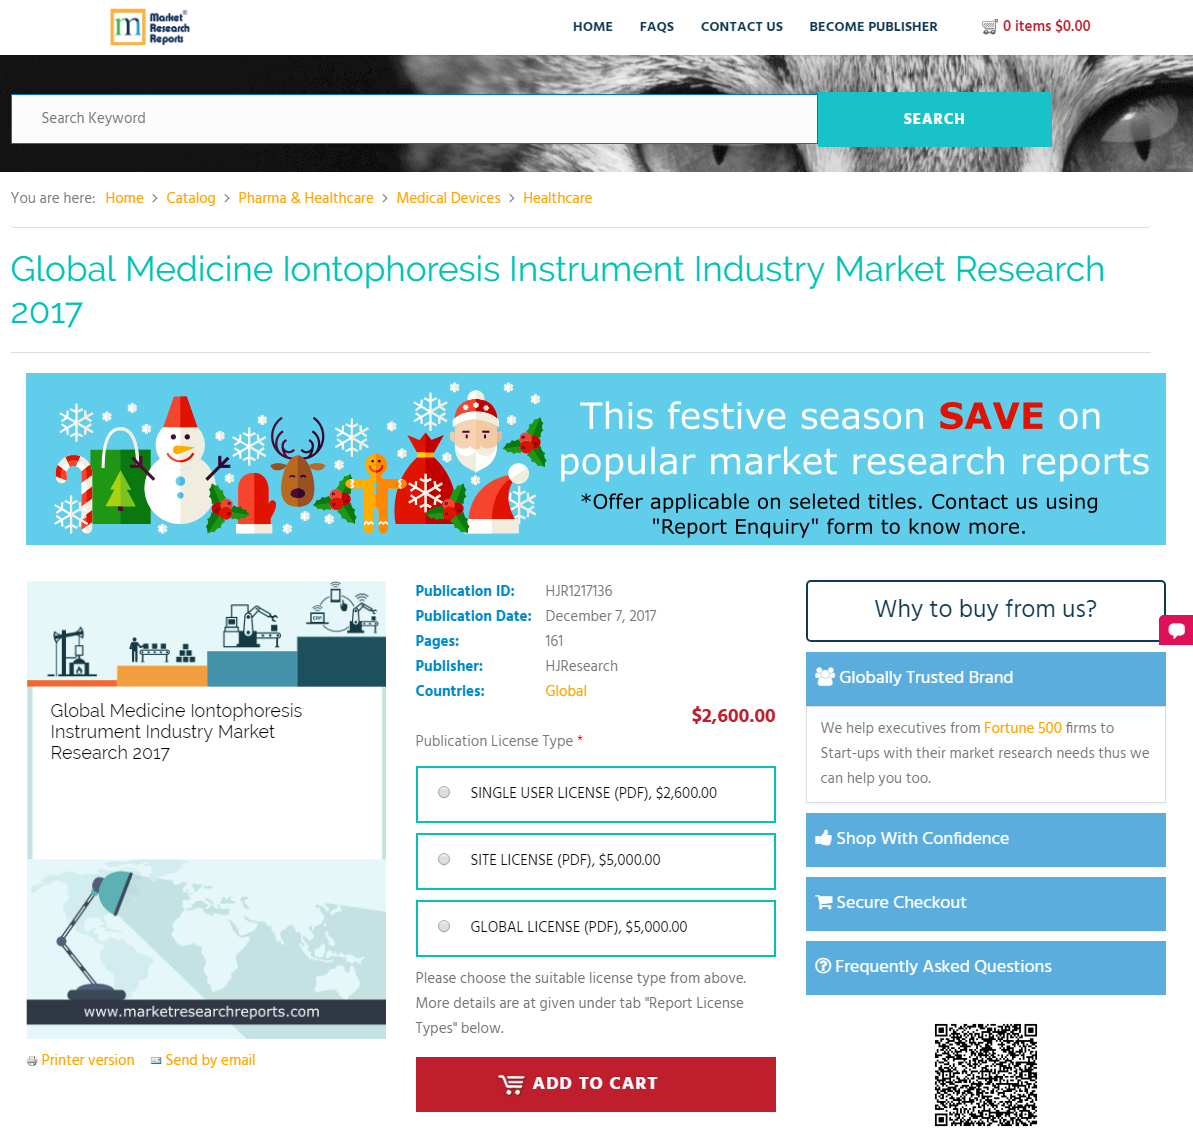This screenshot has width=1193, height=1131.
Task: Click the printer icon beside Printer version
Action: click(x=32, y=1061)
